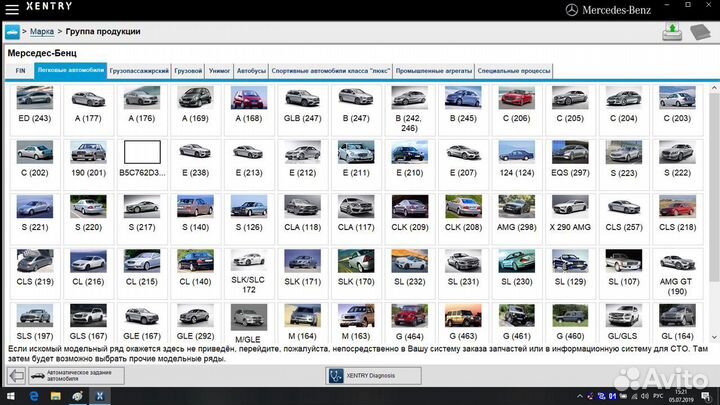Click the car home icon in breadcrumb
This screenshot has width=720, height=405.
pyautogui.click(x=12, y=32)
